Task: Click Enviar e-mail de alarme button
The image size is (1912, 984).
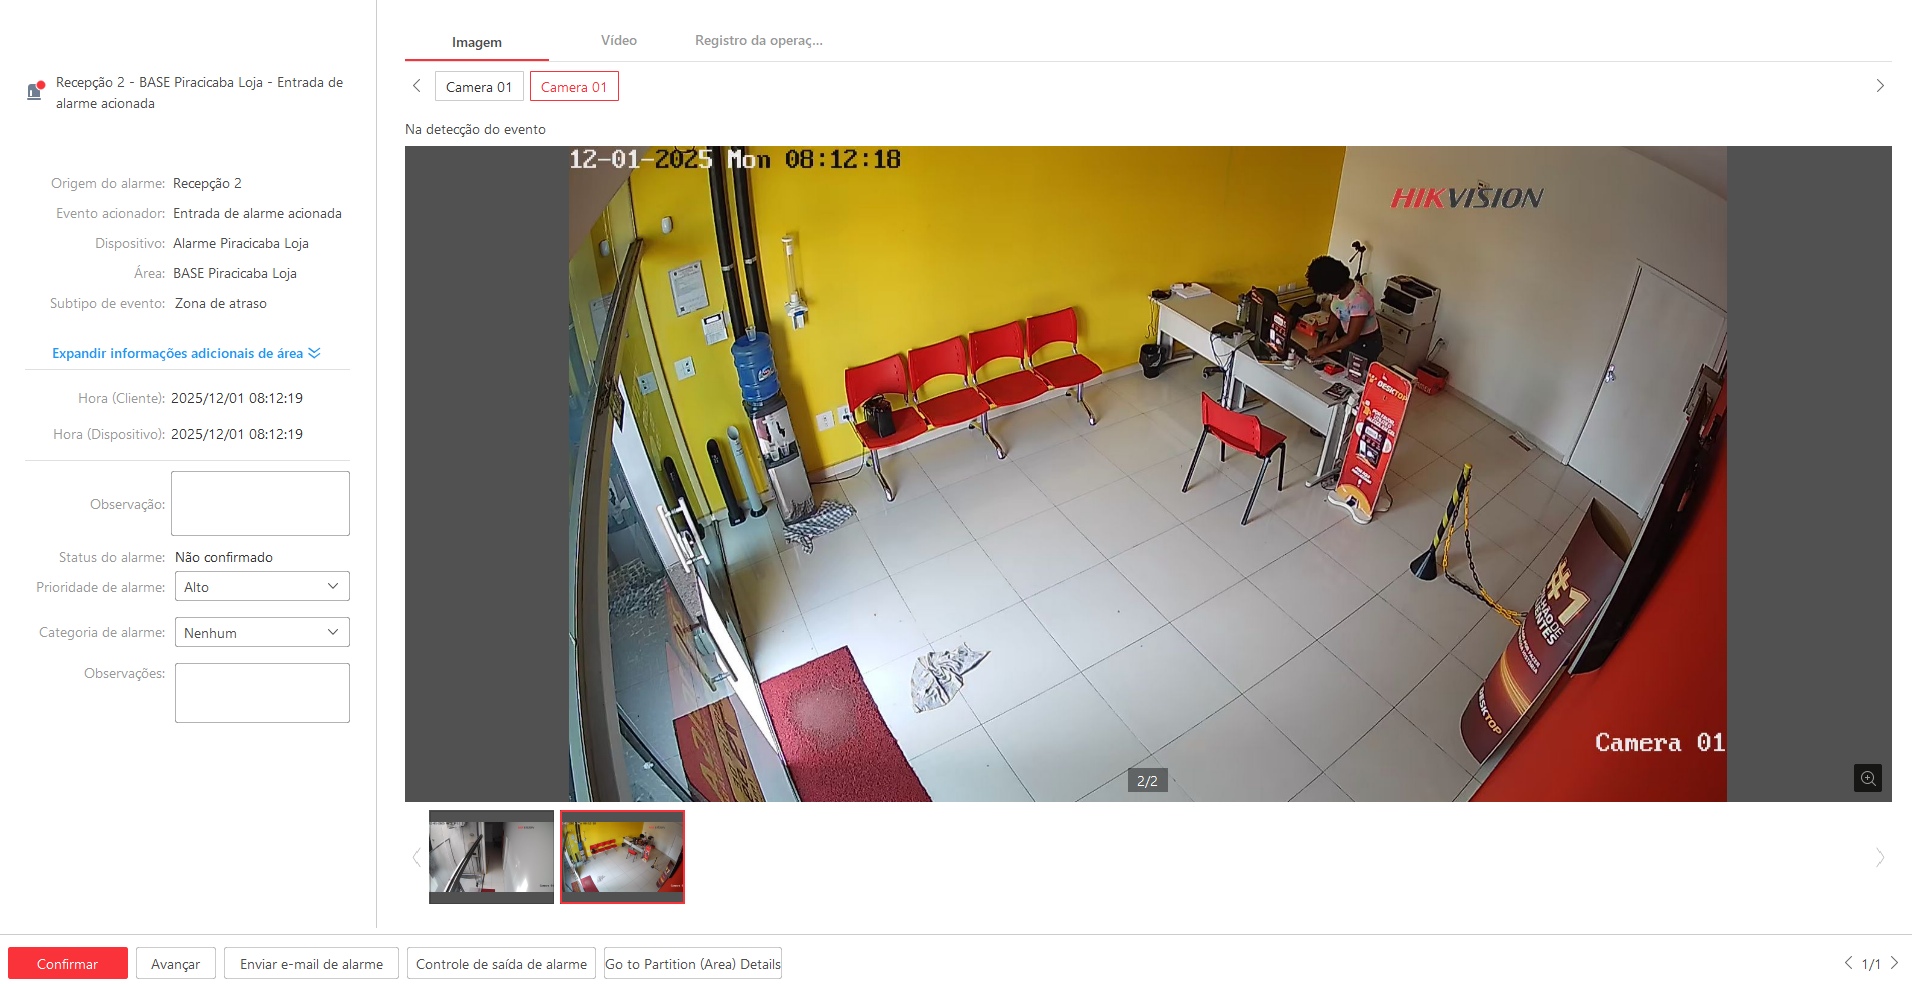Action: pyautogui.click(x=311, y=964)
